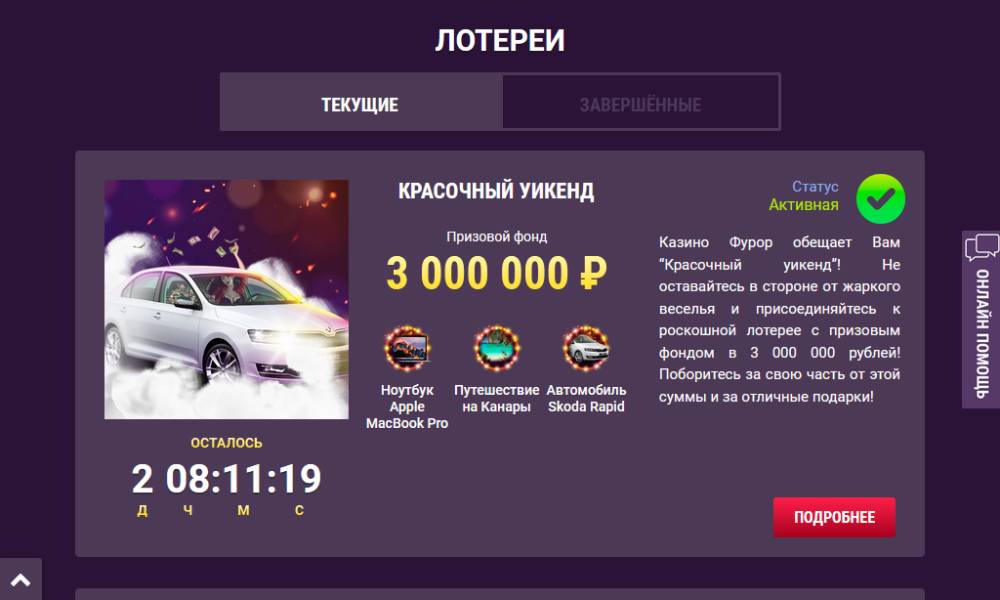Click the Canary Islands trip prize icon
Viewport: 1000px width, 600px height.
click(497, 349)
